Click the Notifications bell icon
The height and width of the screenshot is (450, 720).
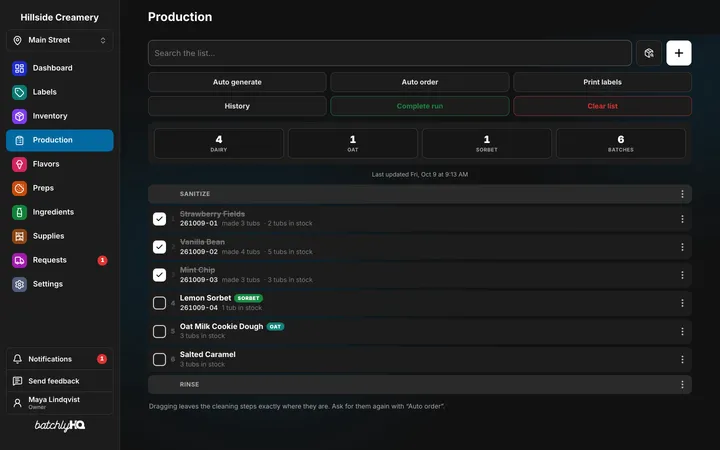coord(17,359)
